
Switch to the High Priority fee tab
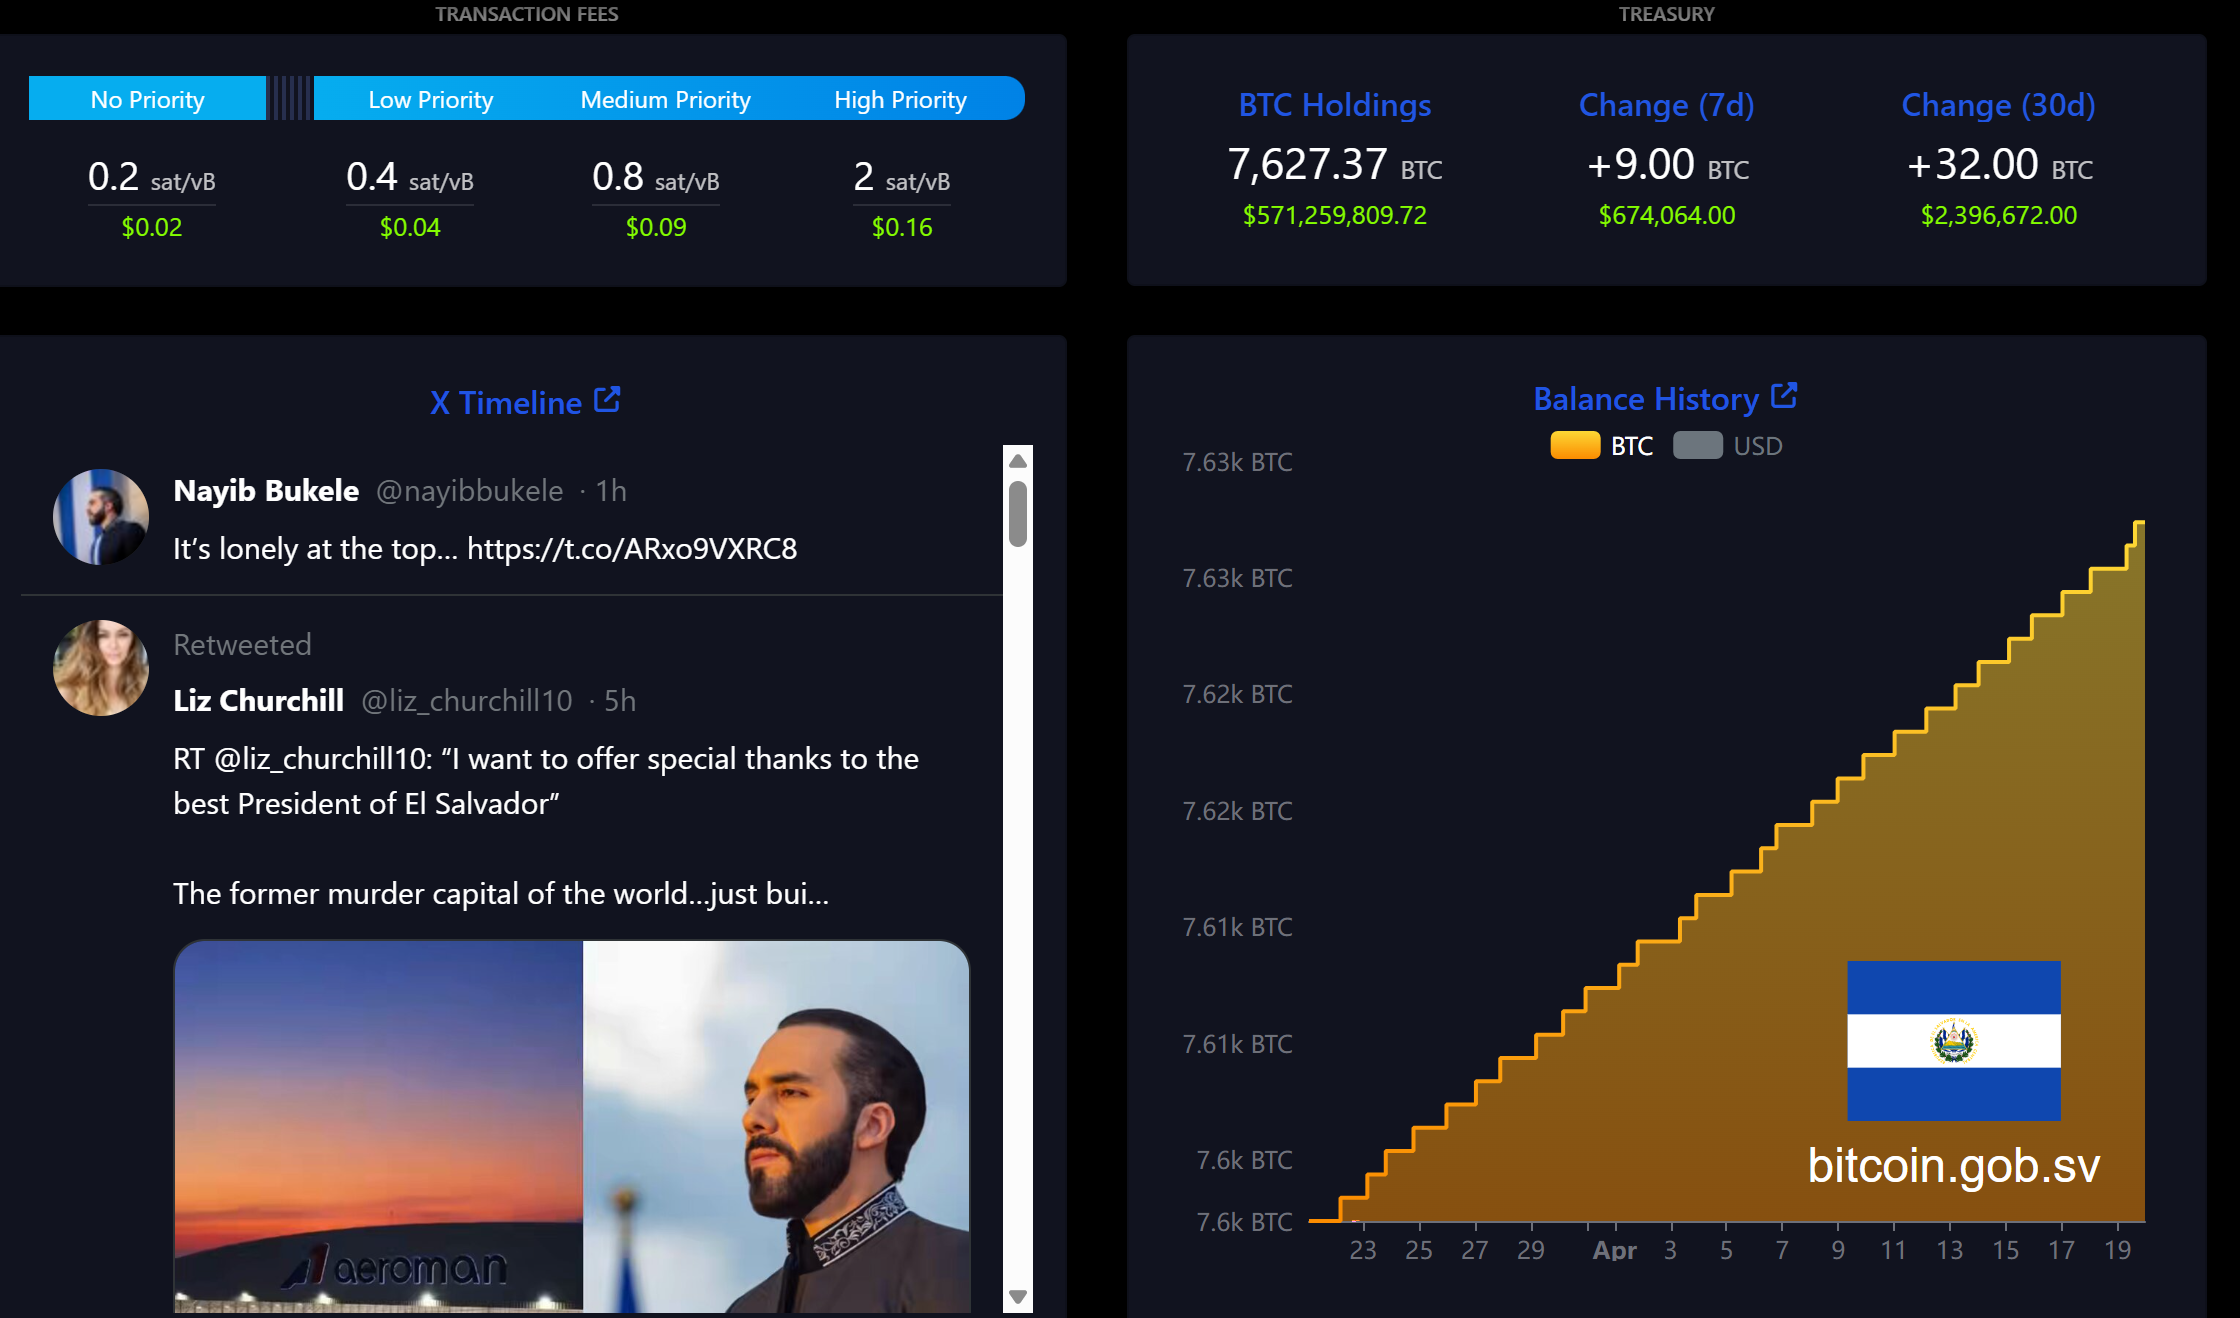point(900,98)
